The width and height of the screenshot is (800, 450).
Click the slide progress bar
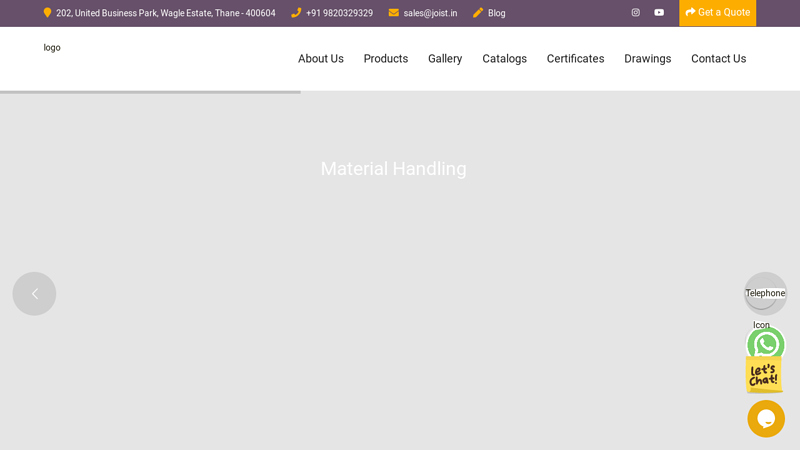click(x=151, y=92)
